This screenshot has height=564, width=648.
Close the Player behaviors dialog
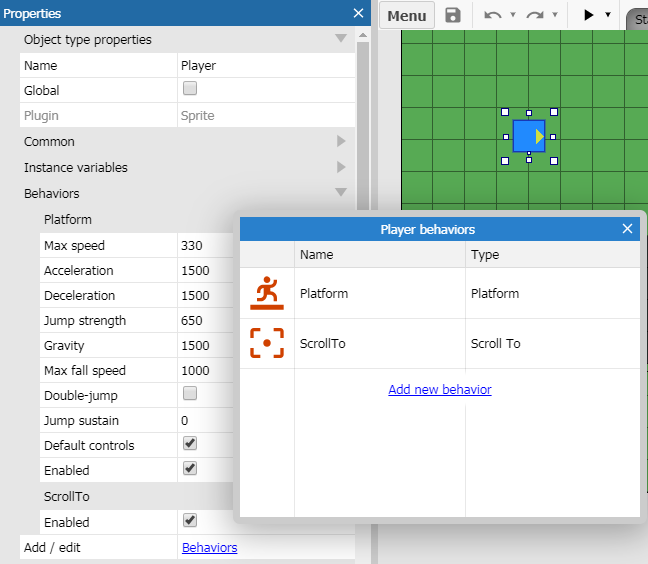[627, 229]
